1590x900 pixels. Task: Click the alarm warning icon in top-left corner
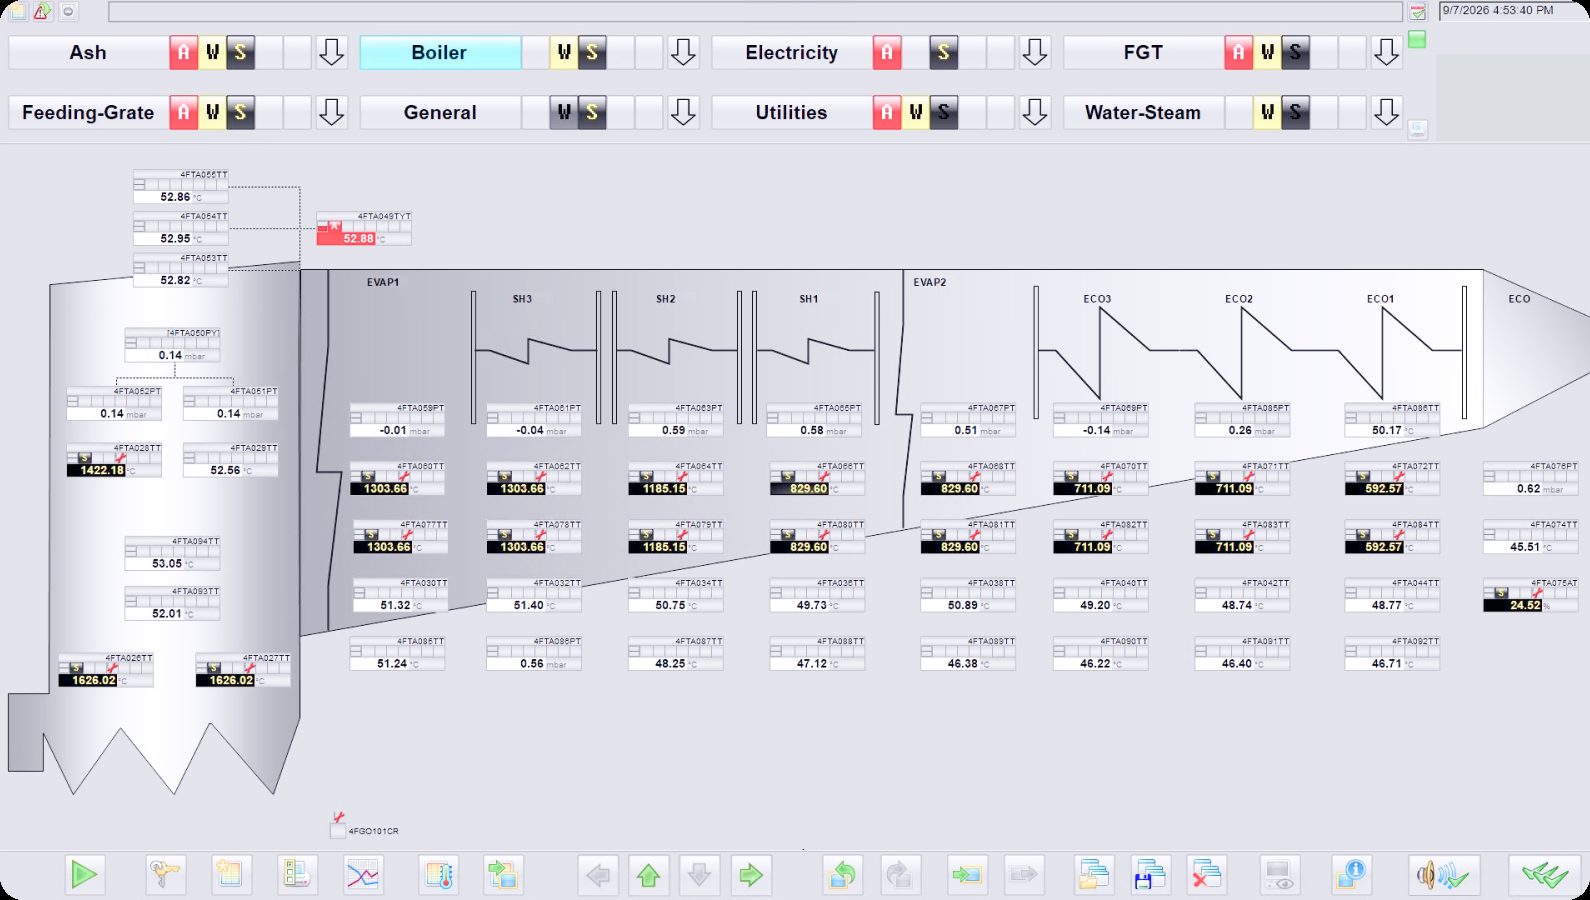[x=42, y=11]
